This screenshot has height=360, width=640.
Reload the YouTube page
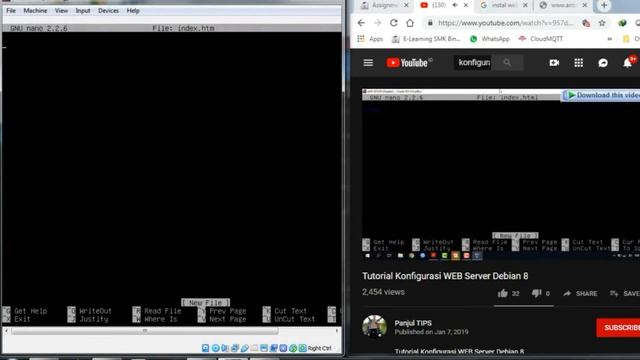point(393,23)
